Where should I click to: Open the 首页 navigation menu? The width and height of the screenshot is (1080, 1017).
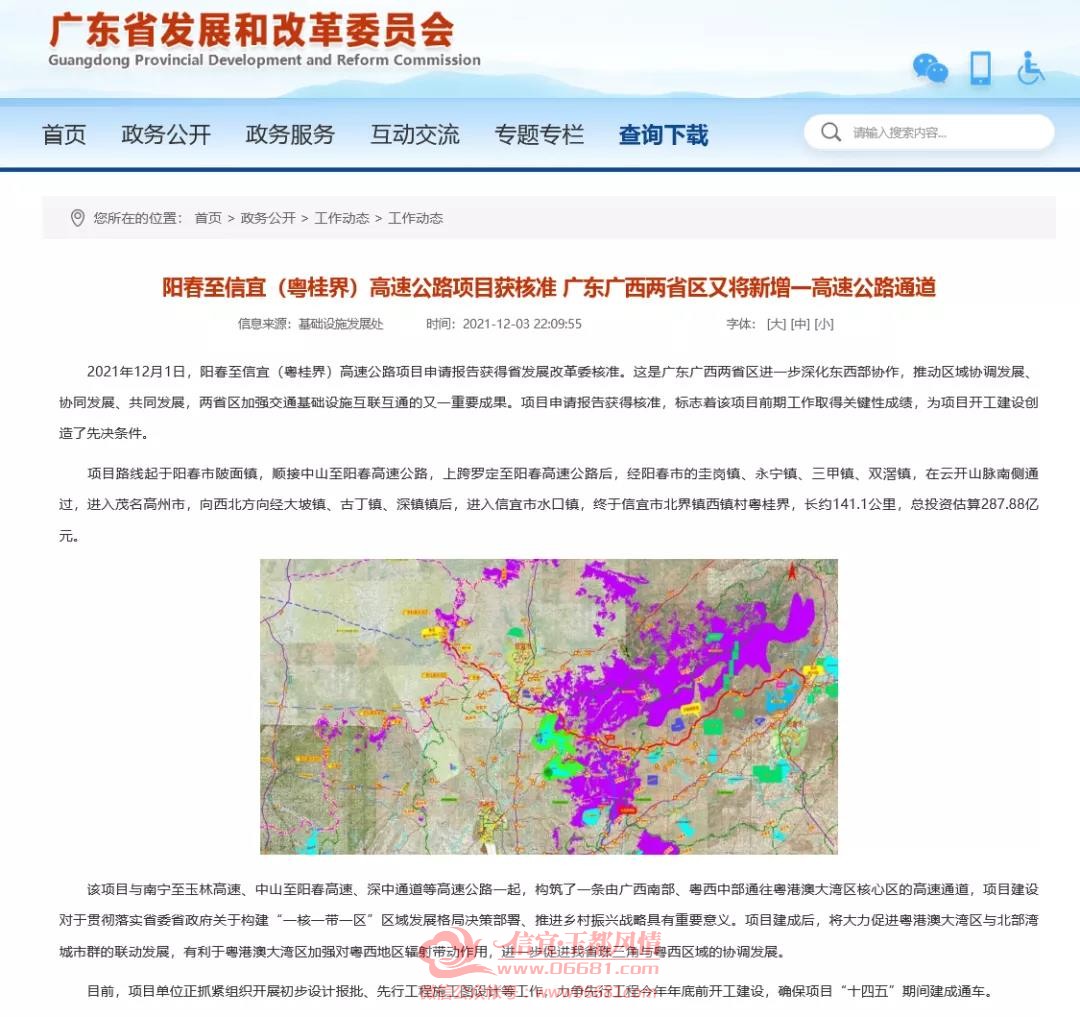click(x=64, y=134)
